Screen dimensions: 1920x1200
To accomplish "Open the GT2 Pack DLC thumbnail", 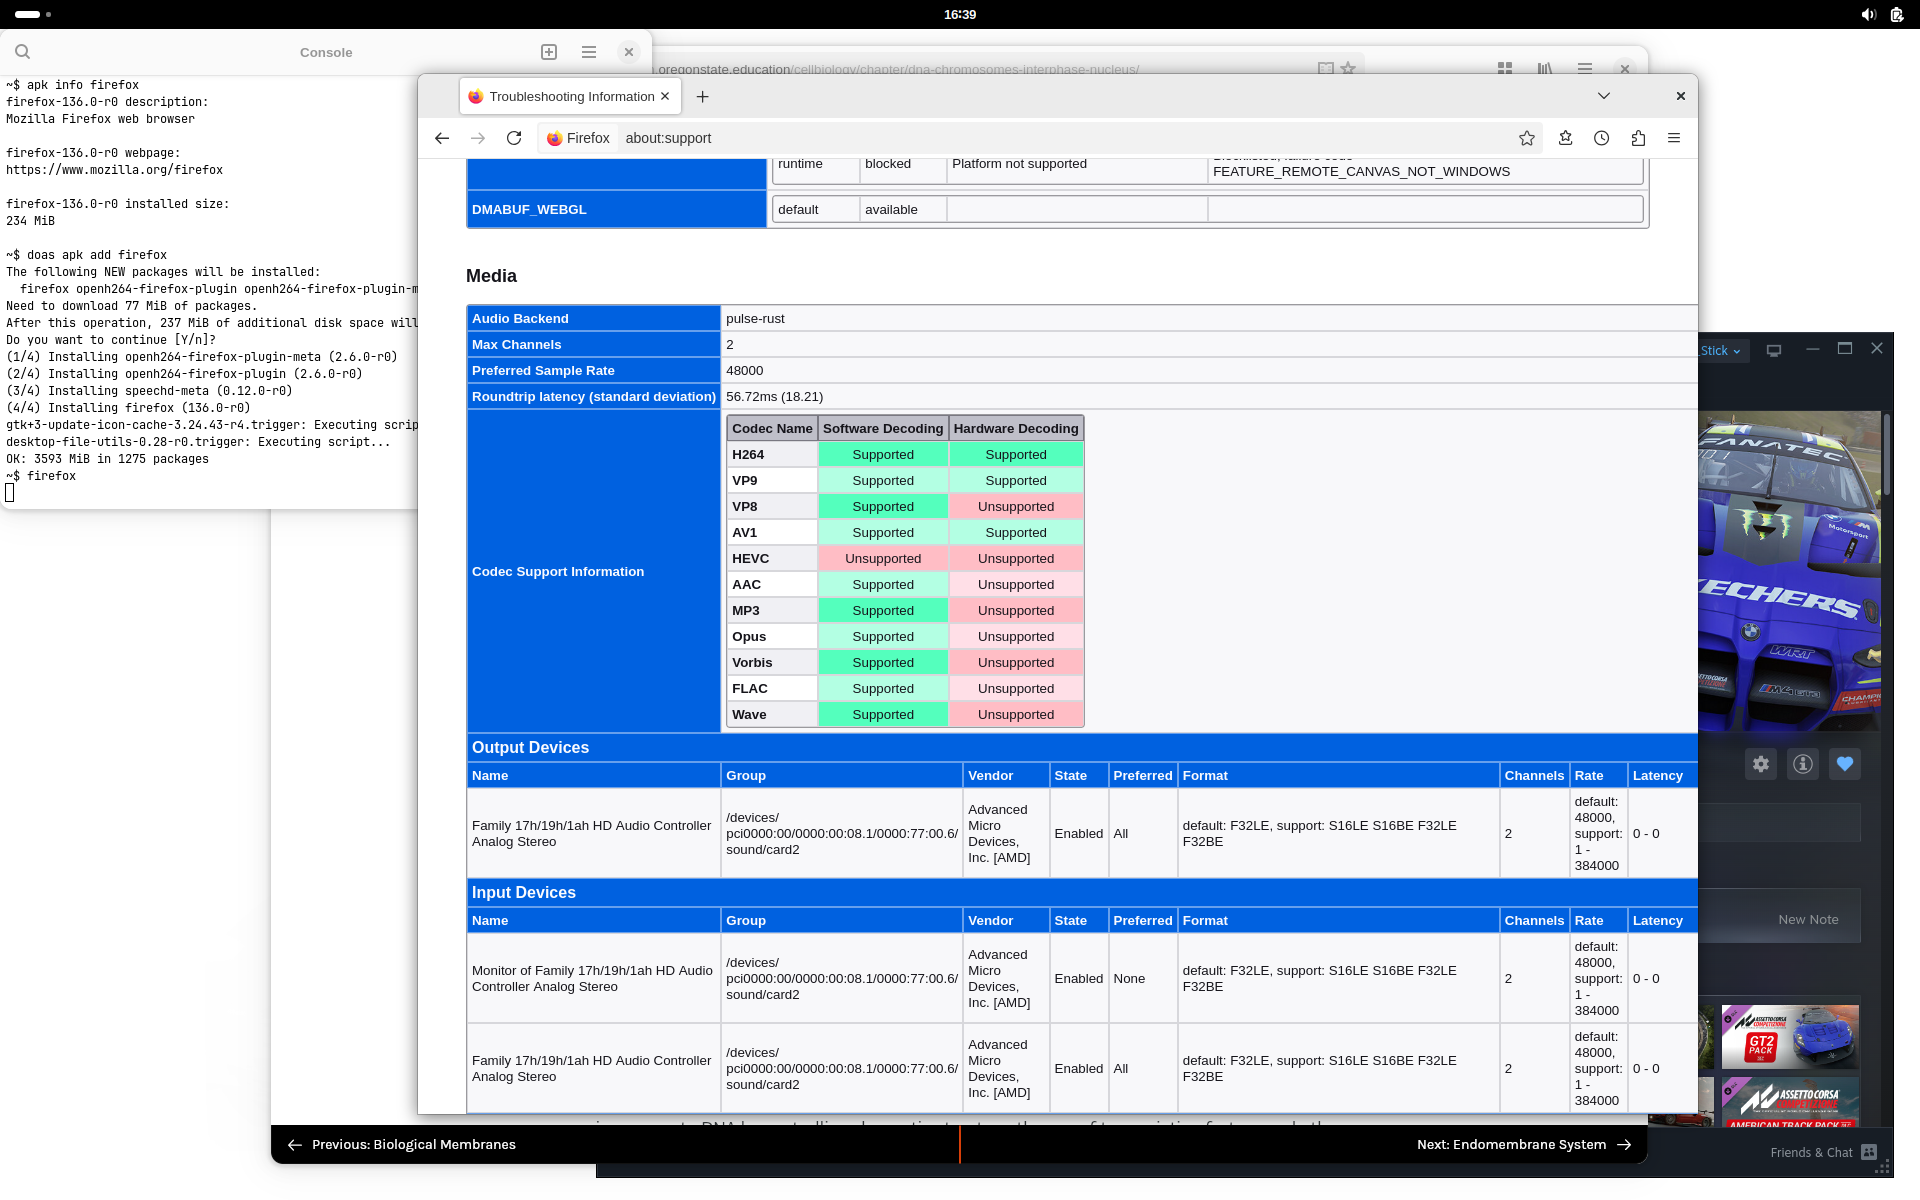I will click(1790, 1038).
